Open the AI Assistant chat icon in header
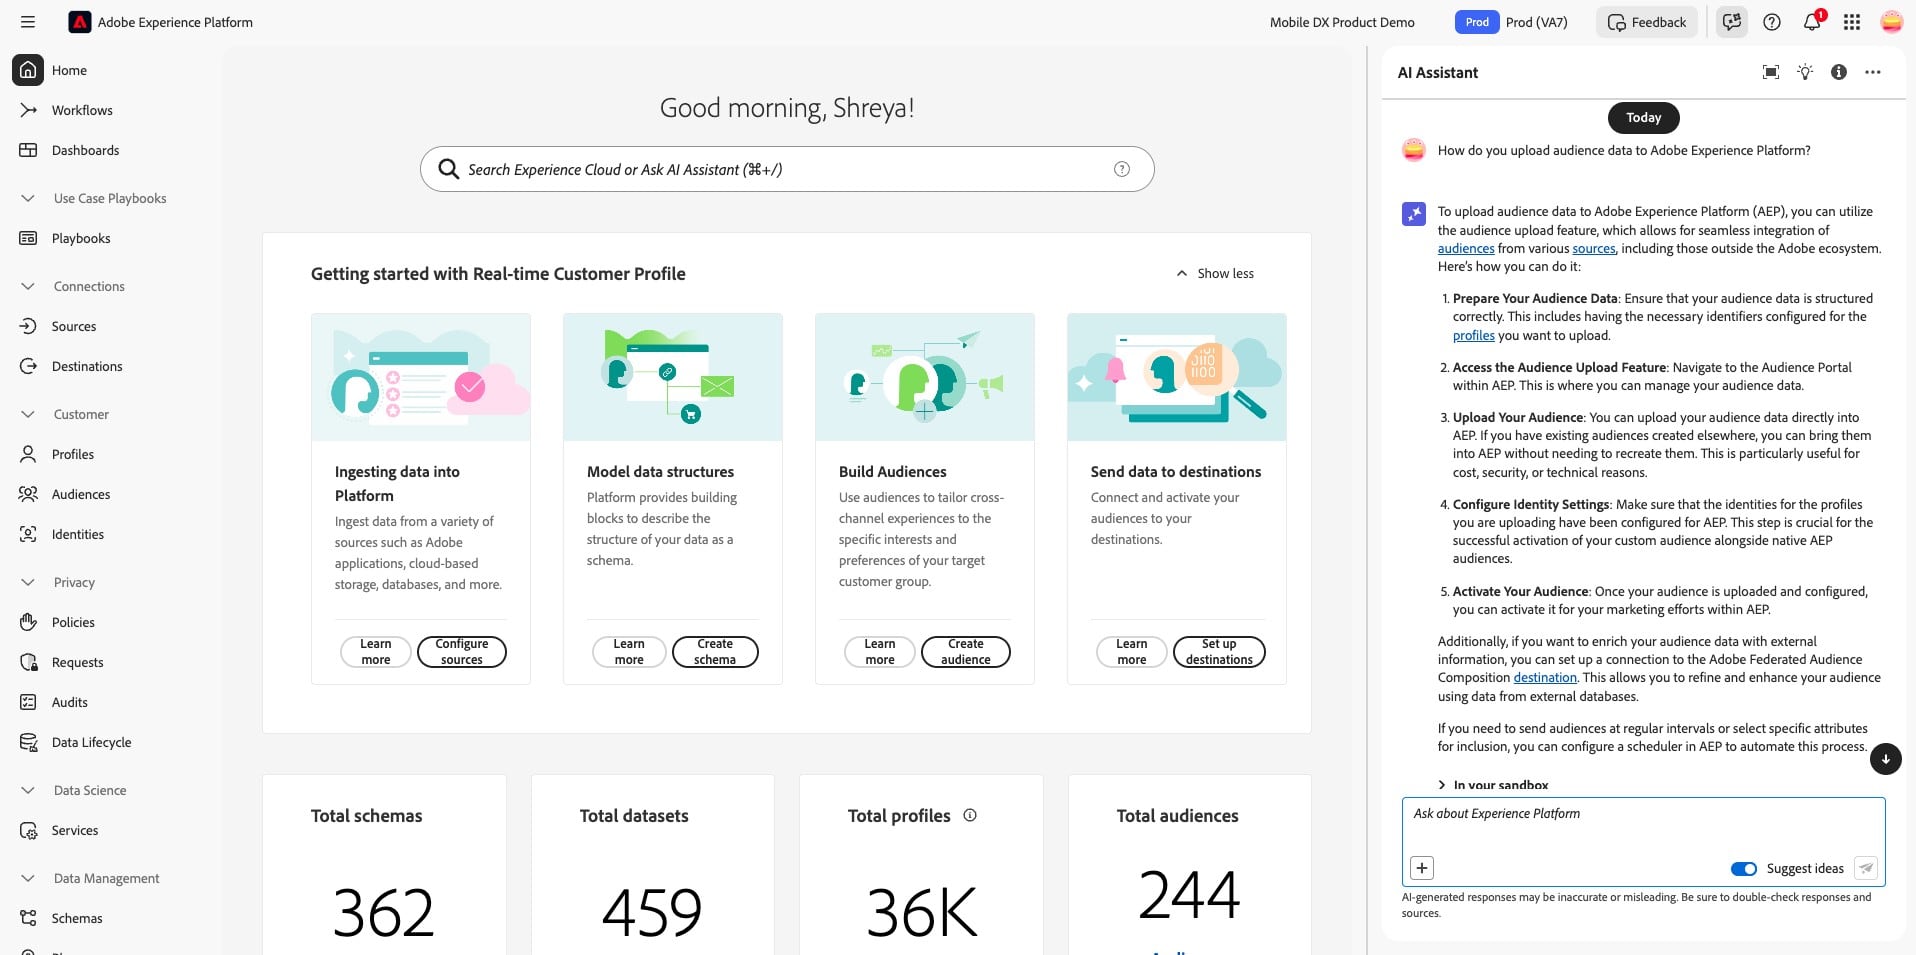The width and height of the screenshot is (1916, 955). pyautogui.click(x=1732, y=22)
